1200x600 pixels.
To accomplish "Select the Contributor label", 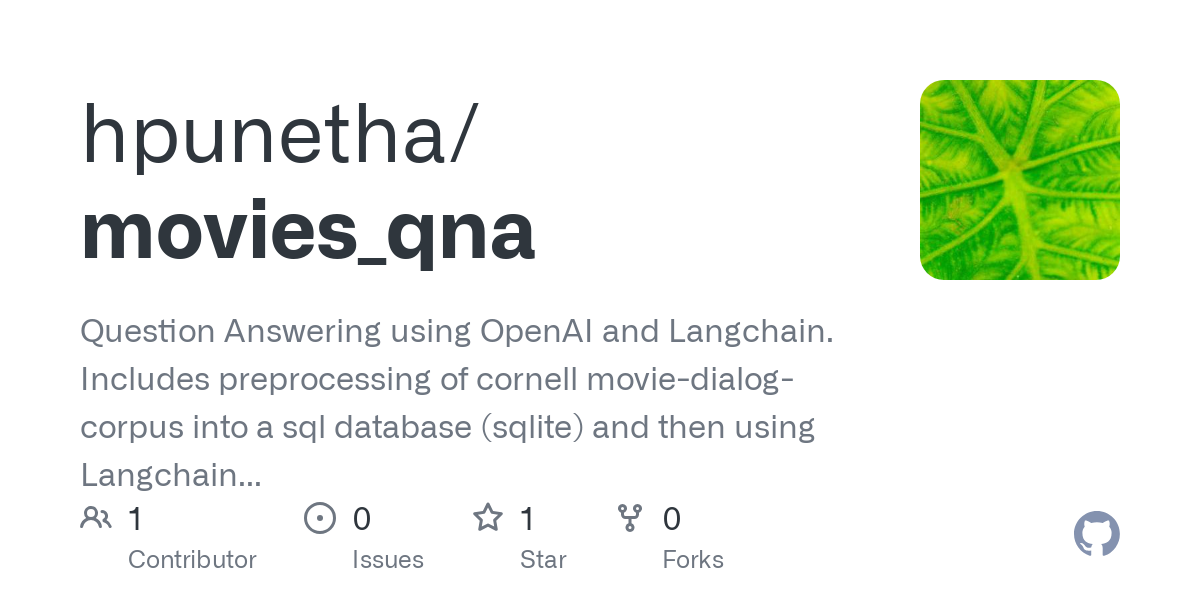I will [192, 560].
